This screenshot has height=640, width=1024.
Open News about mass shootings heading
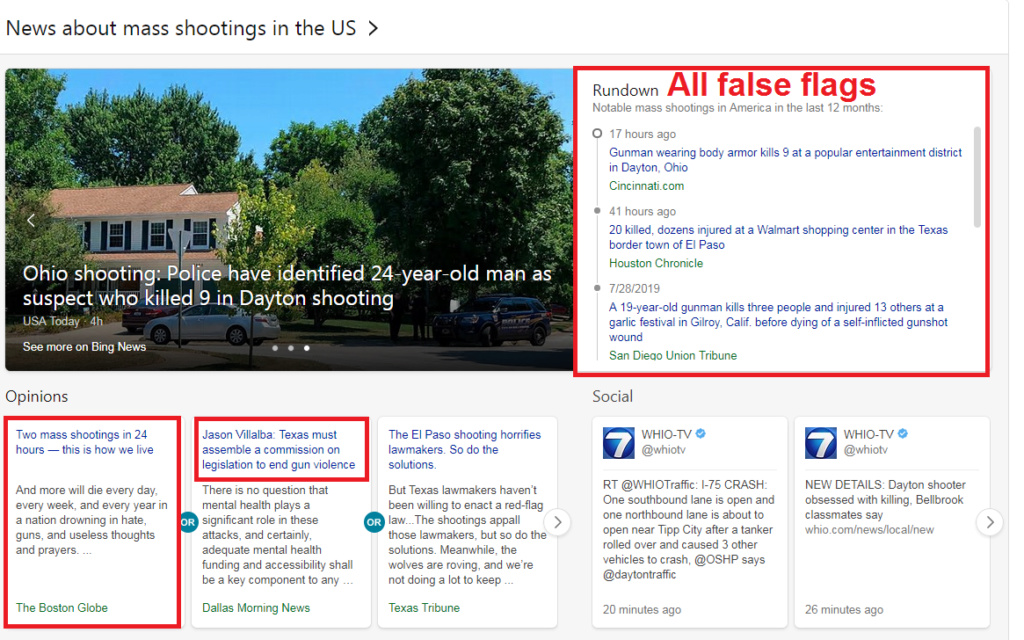point(181,29)
